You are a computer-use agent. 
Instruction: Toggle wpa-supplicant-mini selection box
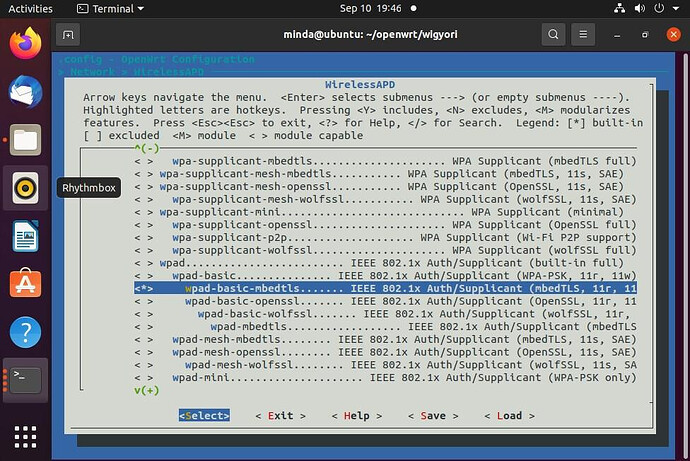coord(144,212)
